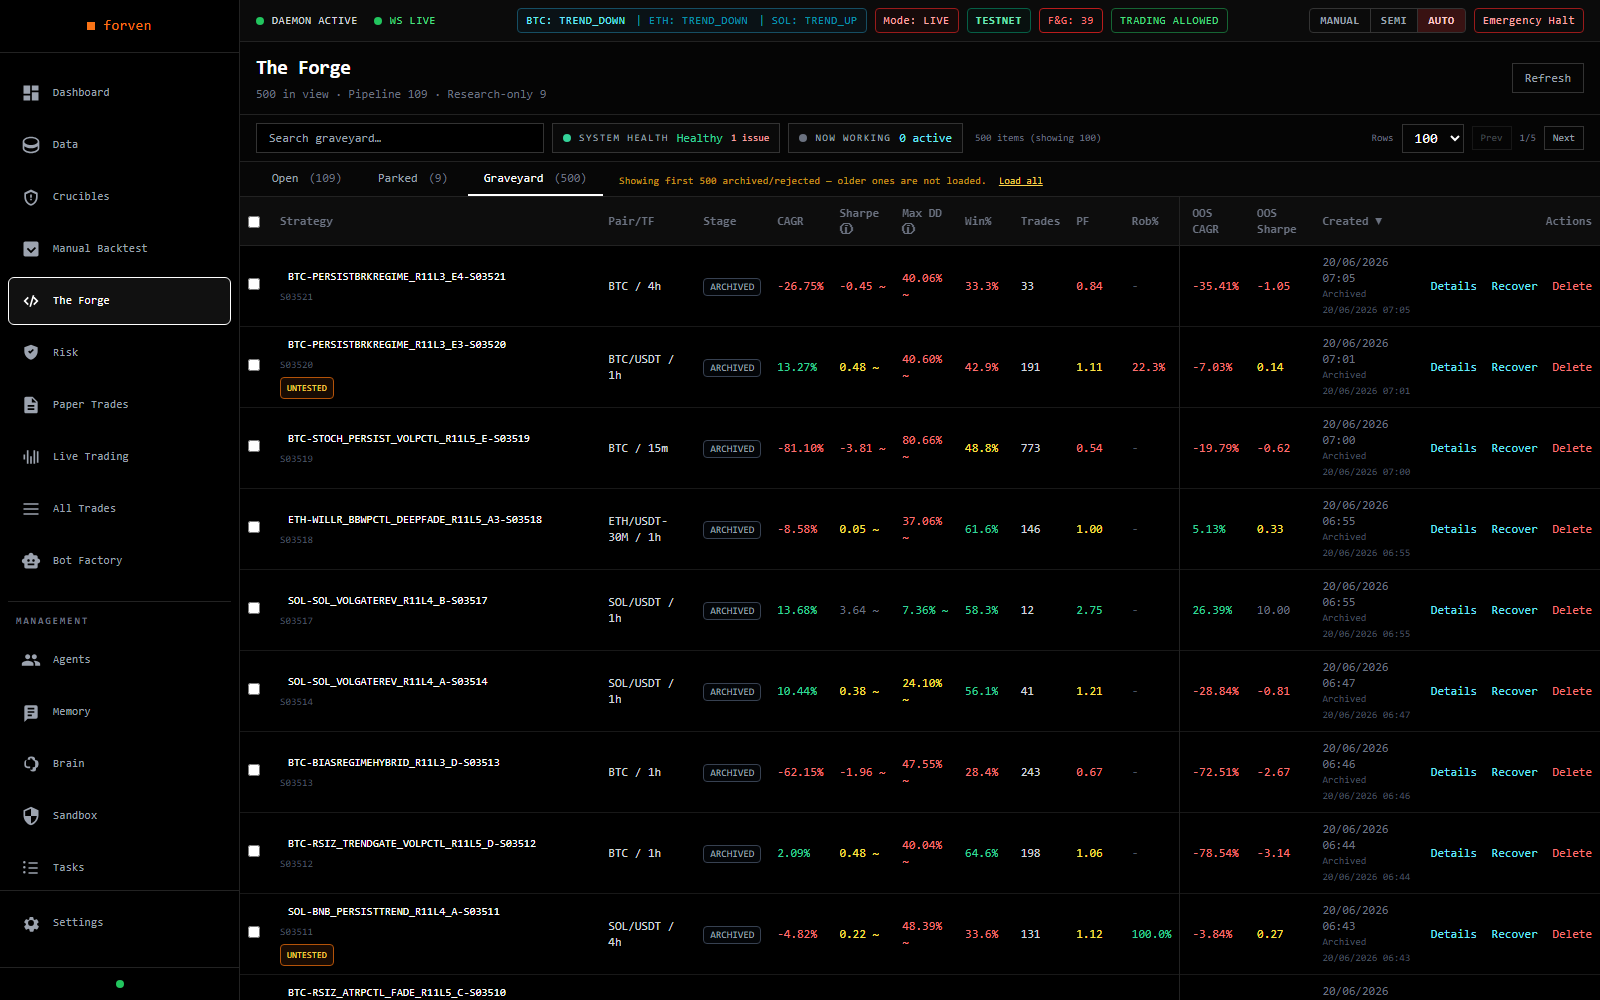Click the F&G: 39 indicator
Viewport: 1600px width, 1000px height.
click(1071, 21)
